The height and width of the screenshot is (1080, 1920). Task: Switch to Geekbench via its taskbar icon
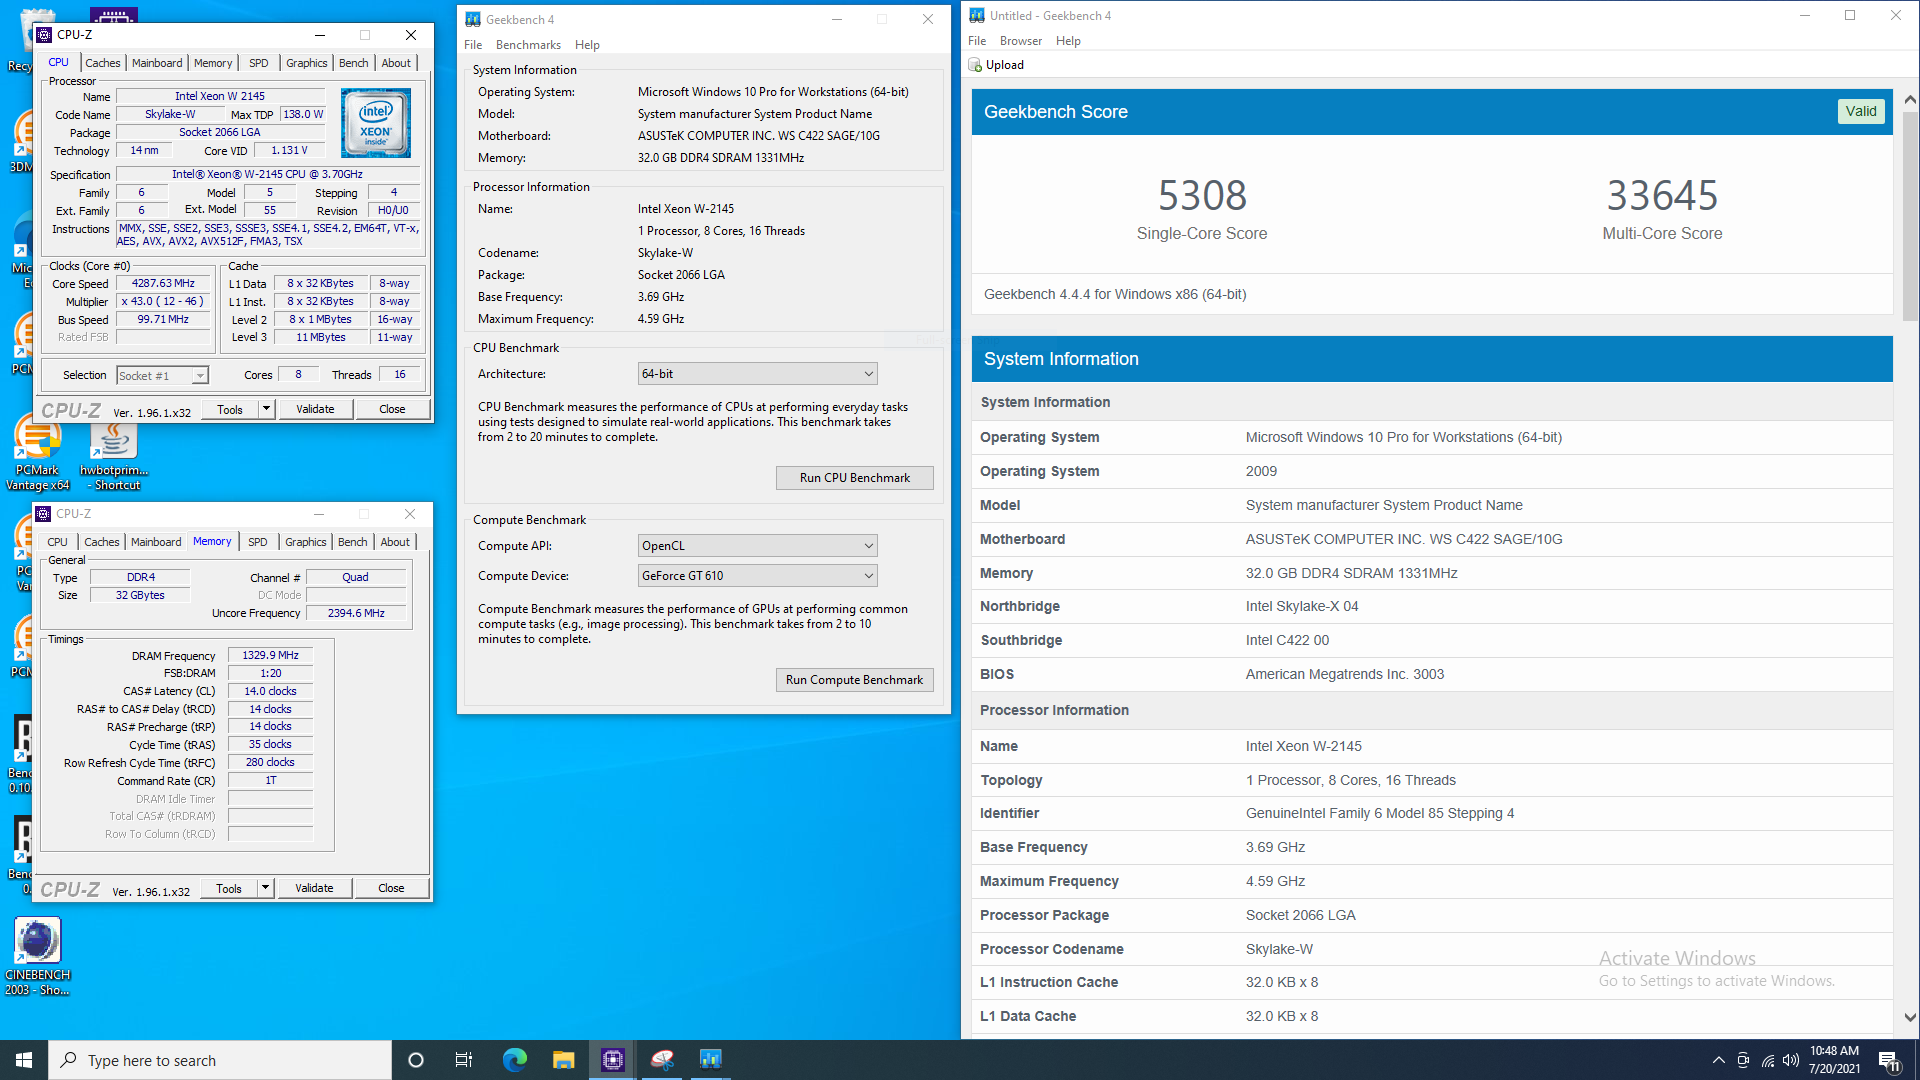(711, 1060)
